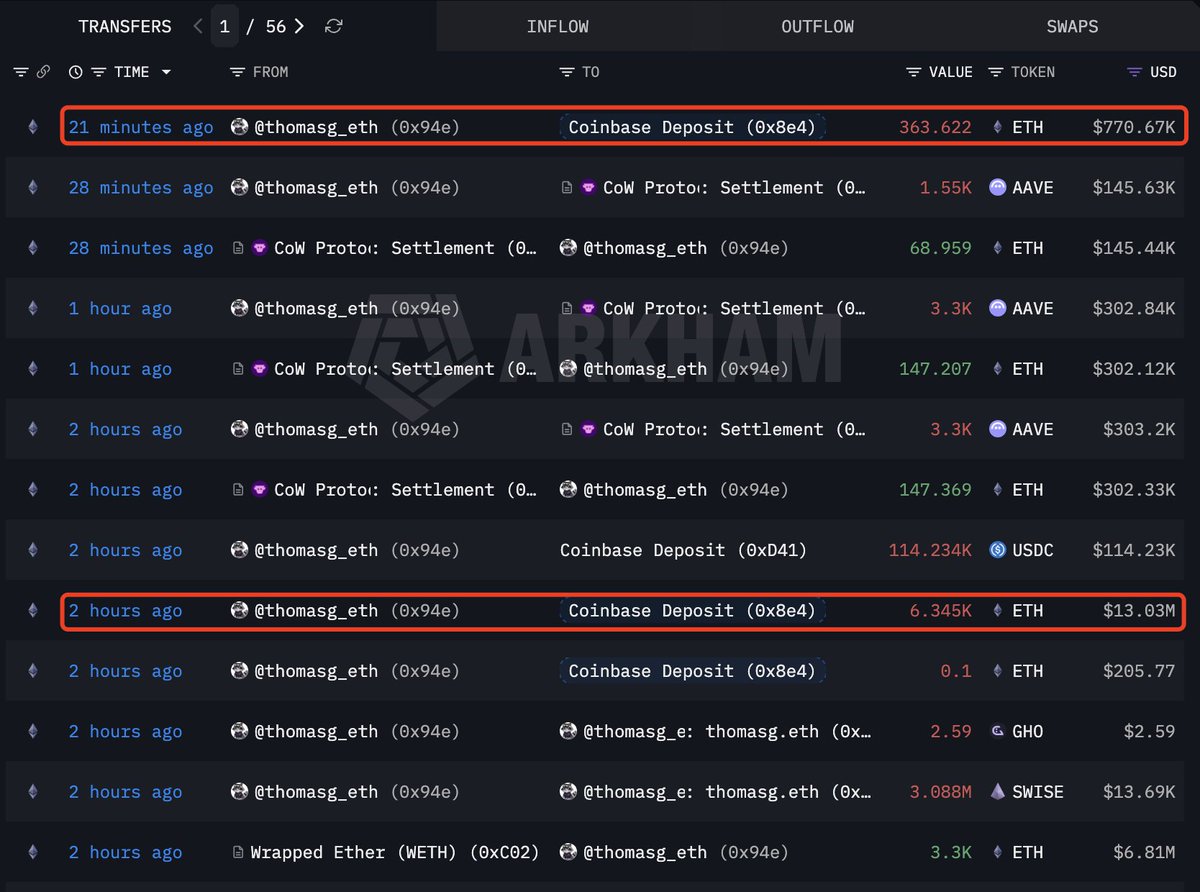
Task: Click the USDC token icon
Action: (997, 550)
